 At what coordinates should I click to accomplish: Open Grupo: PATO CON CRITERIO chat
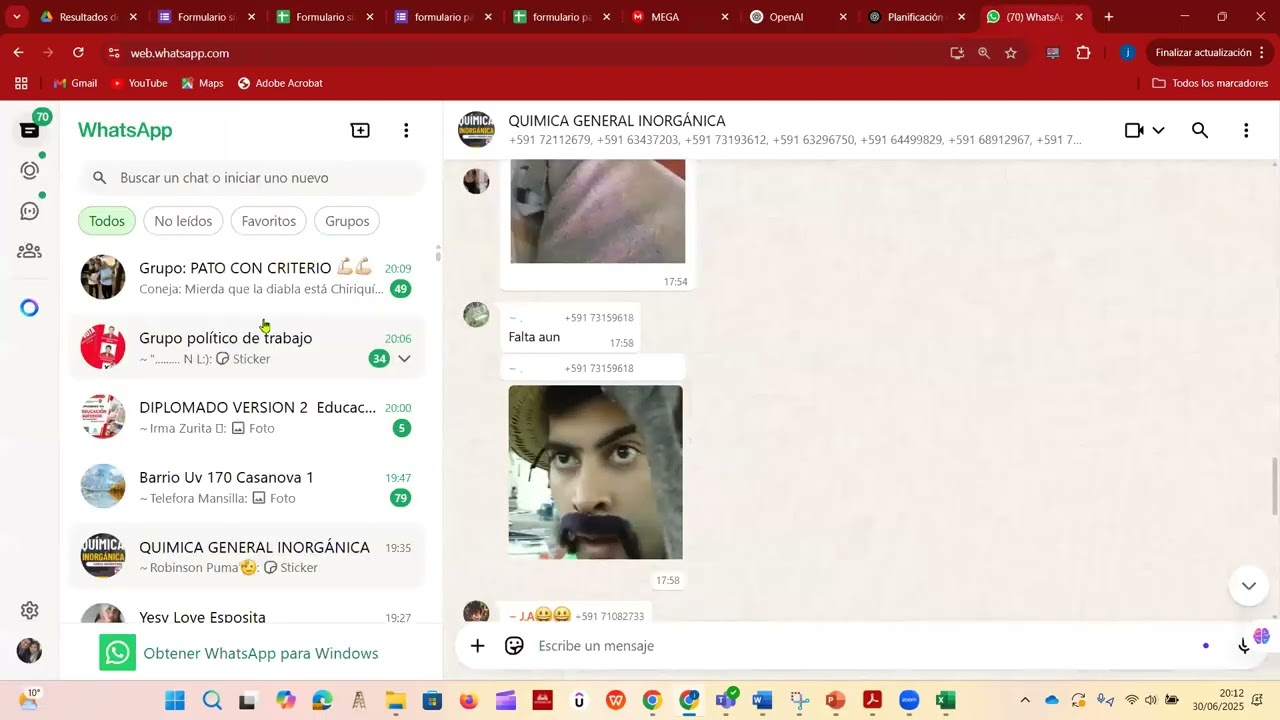click(x=248, y=278)
